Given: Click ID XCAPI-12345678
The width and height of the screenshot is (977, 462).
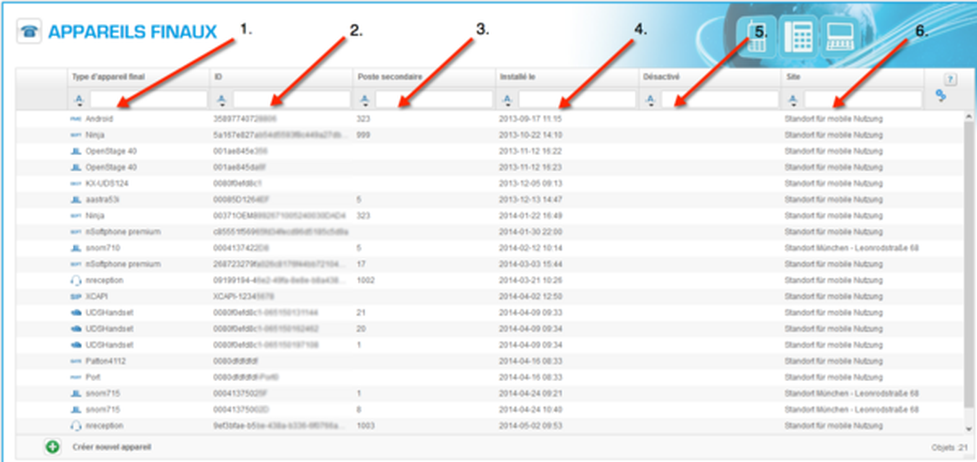Looking at the screenshot, I should 244,297.
